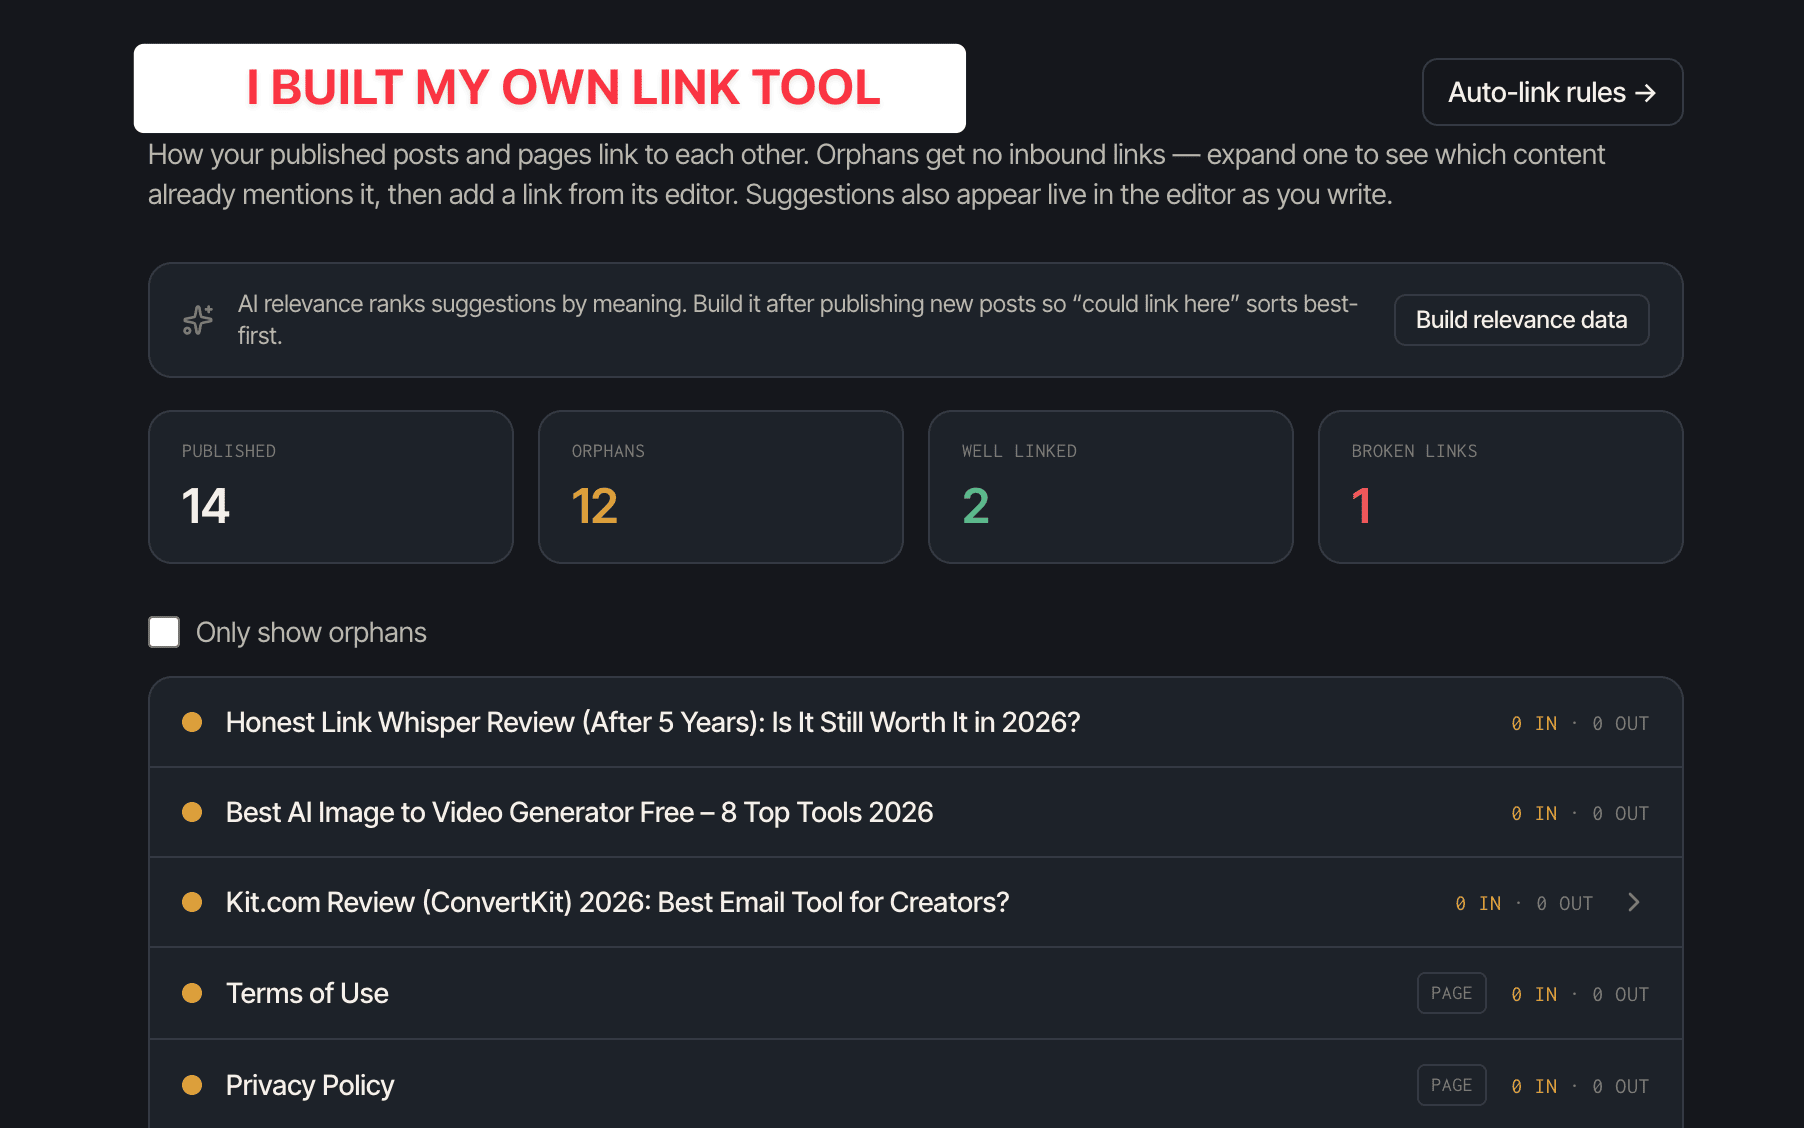The image size is (1804, 1128).
Task: Click the Broken Links count card
Action: pyautogui.click(x=1501, y=487)
